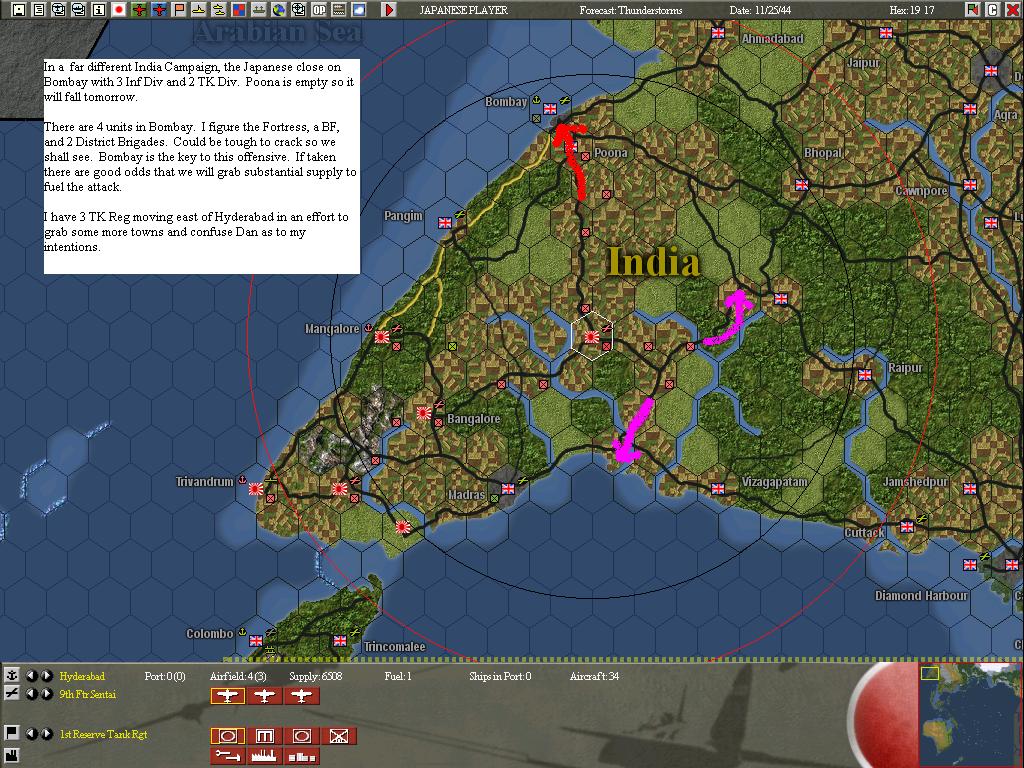Viewport: 1024px width, 768px height.
Task: Select the British base at Cuttack
Action: point(906,526)
